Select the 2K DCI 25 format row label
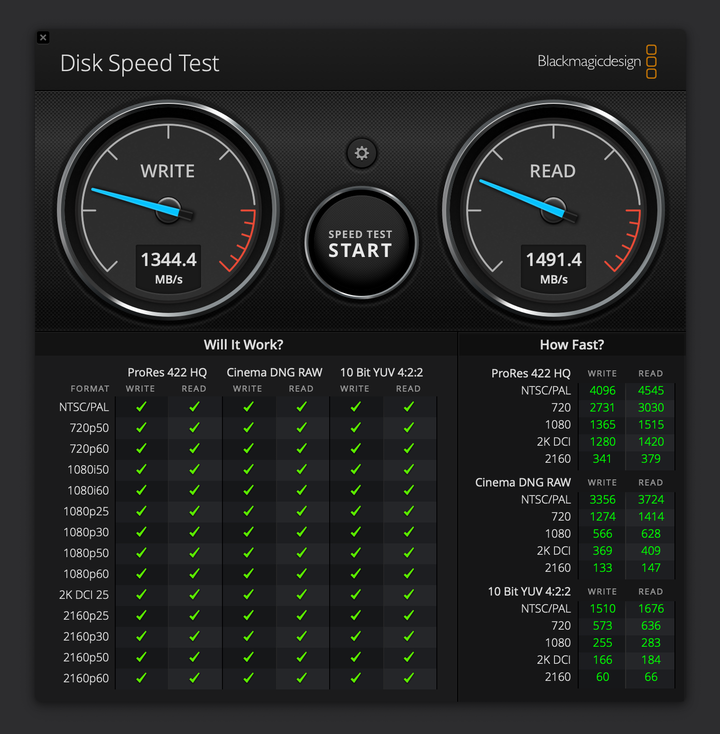The image size is (720, 734). [x=84, y=595]
